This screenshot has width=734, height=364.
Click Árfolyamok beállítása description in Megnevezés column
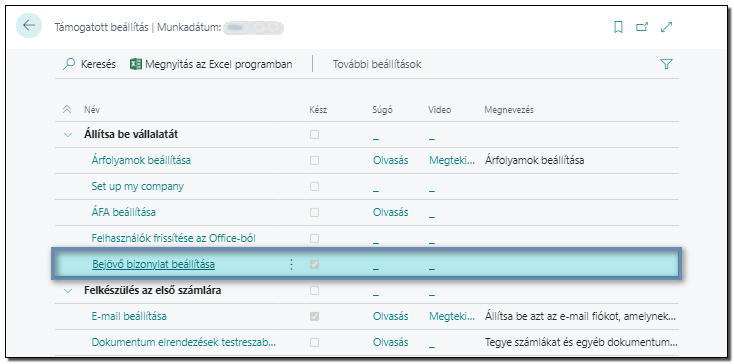point(535,160)
